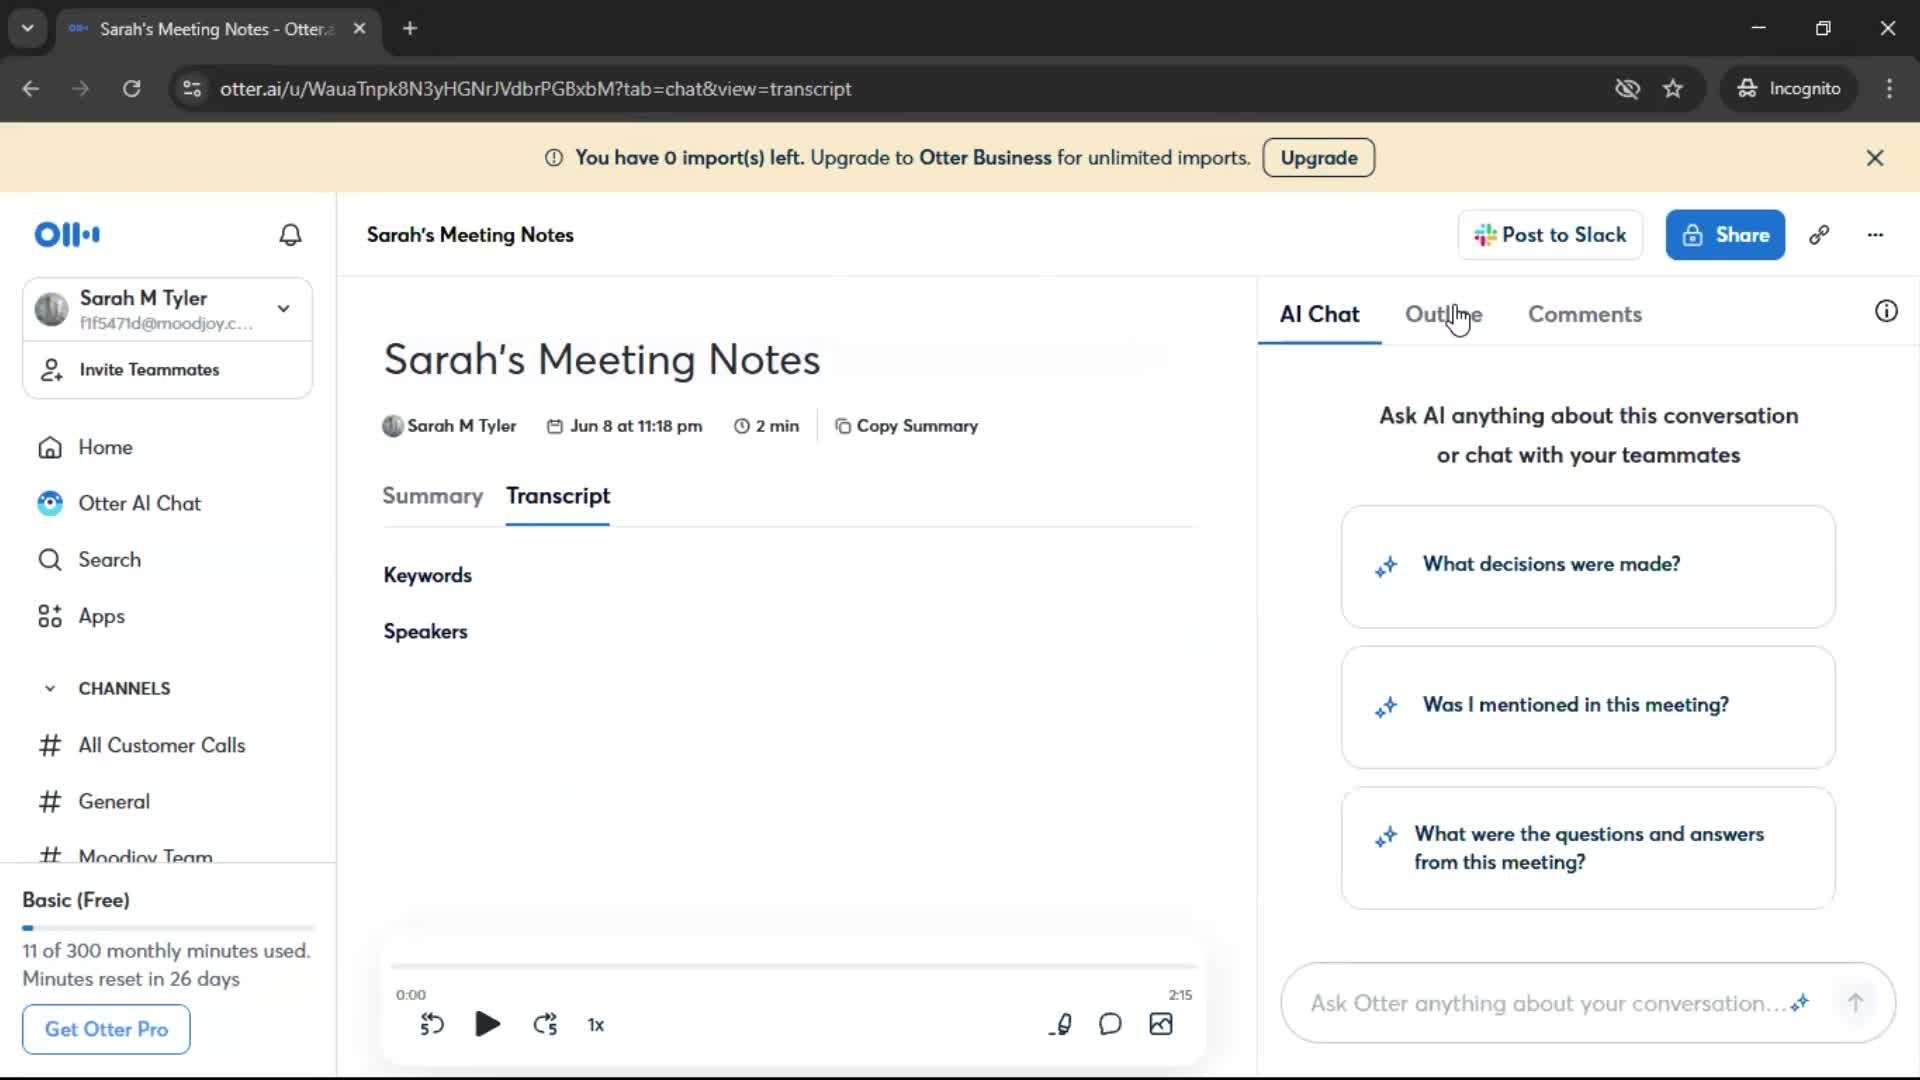The image size is (1920, 1080).
Task: Ask 'Was I mentioned in this meeting?'
Action: click(1588, 707)
